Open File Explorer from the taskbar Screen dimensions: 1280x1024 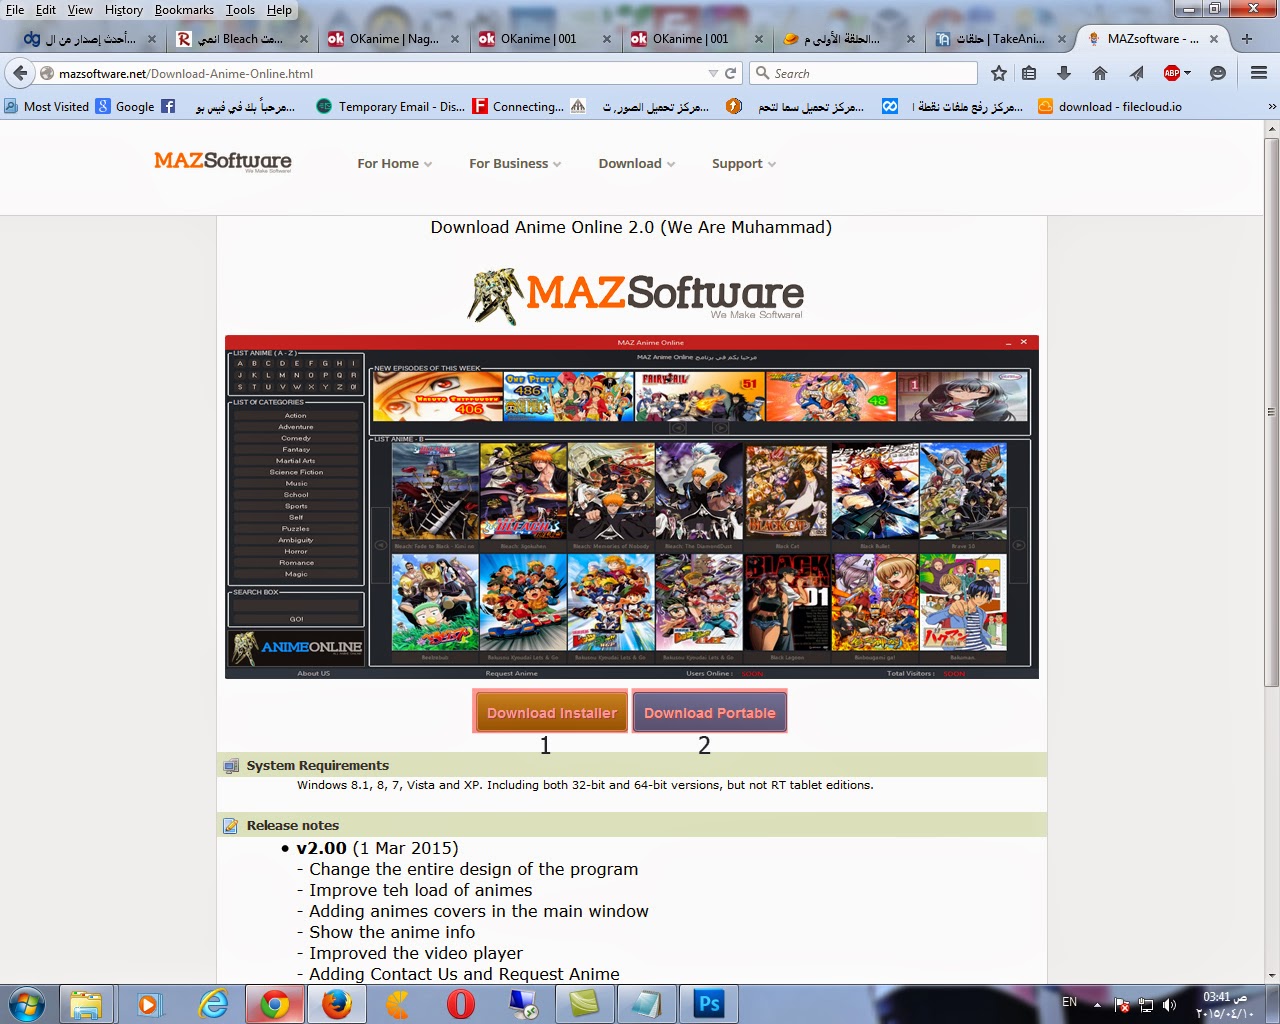tap(87, 1004)
